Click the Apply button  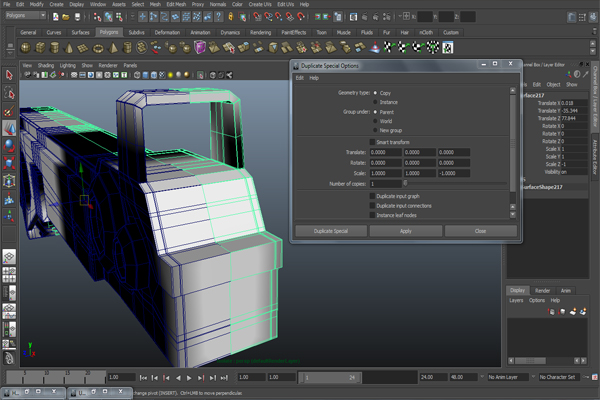[x=406, y=231]
